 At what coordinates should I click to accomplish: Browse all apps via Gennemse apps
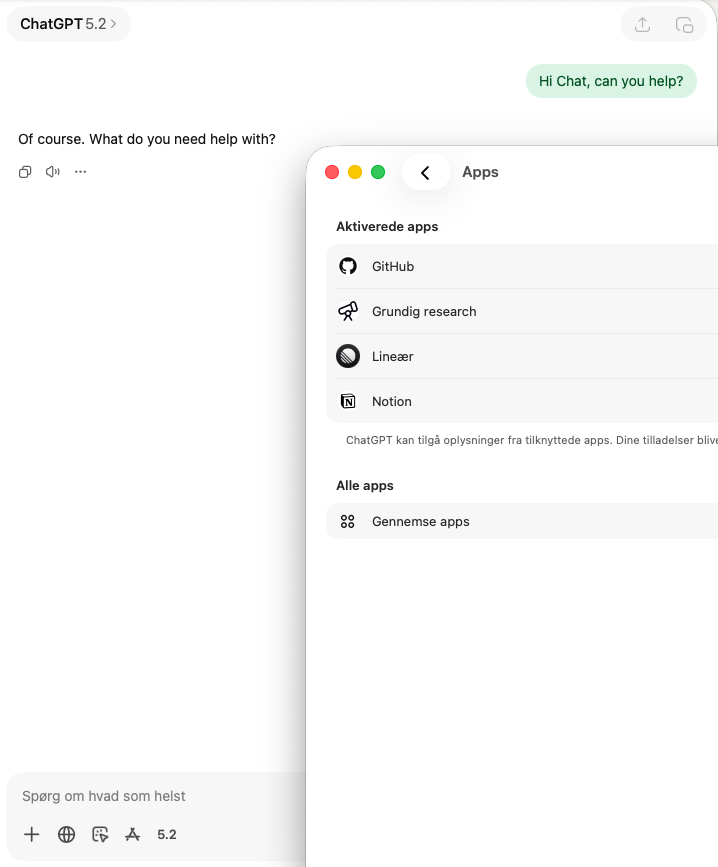[x=418, y=521]
